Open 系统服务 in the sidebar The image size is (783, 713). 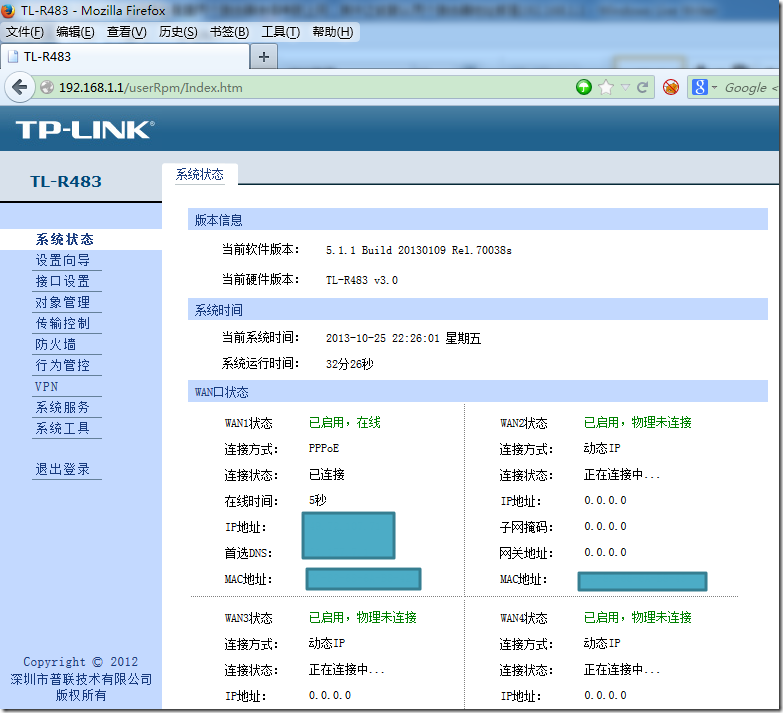point(63,407)
